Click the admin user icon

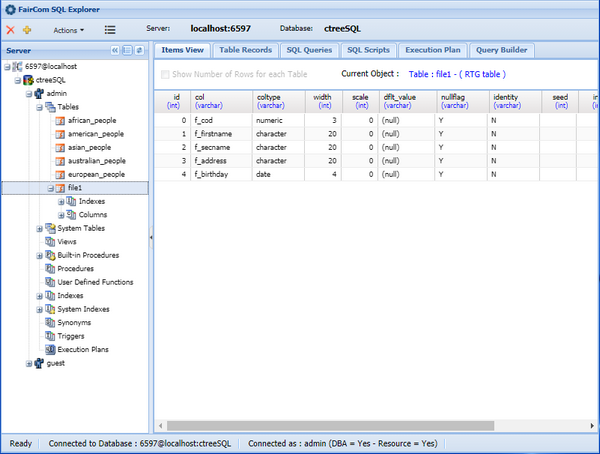(39, 93)
